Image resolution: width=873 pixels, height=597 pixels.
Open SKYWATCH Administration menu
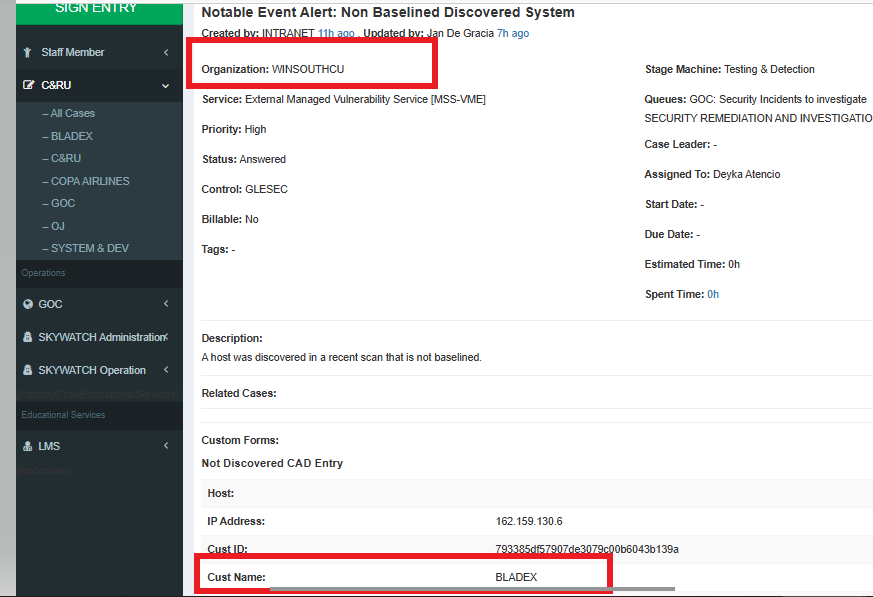click(x=102, y=337)
